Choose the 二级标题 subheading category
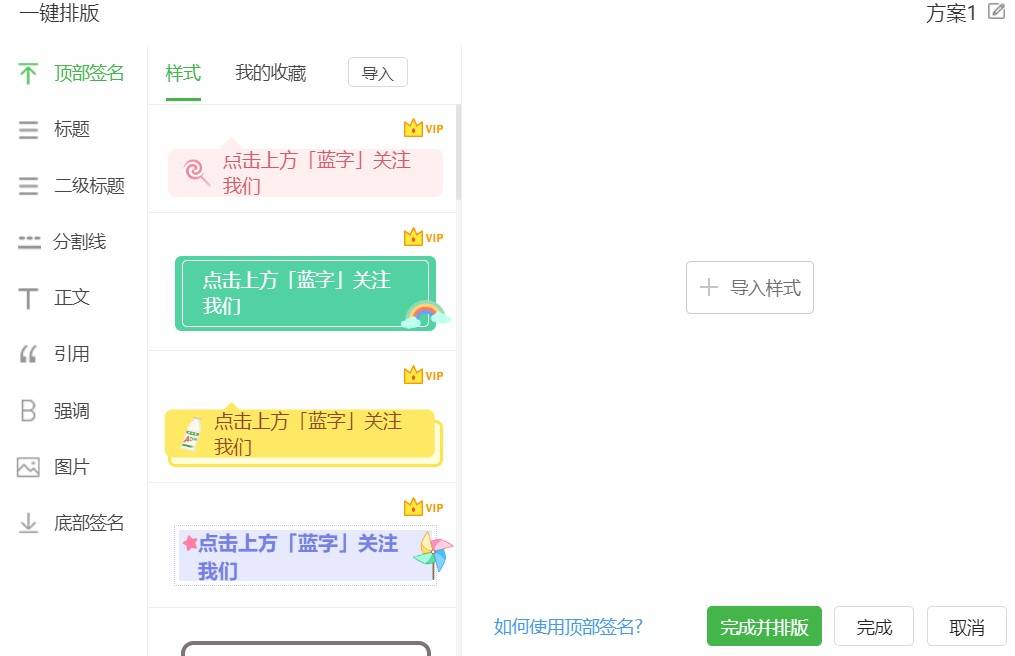 coord(89,186)
